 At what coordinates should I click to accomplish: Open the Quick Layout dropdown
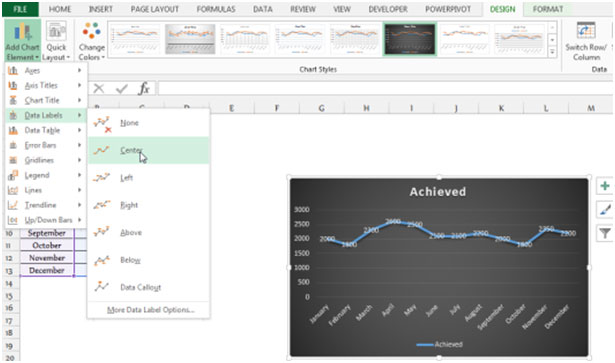[x=56, y=41]
